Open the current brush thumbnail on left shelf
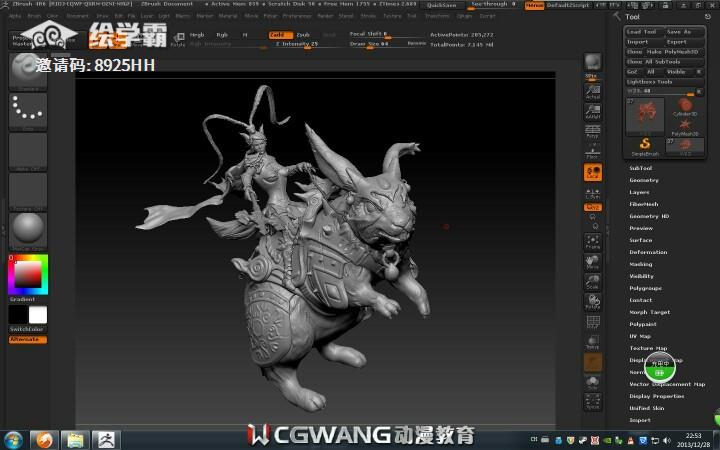This screenshot has width=720, height=450. pyautogui.click(x=28, y=71)
